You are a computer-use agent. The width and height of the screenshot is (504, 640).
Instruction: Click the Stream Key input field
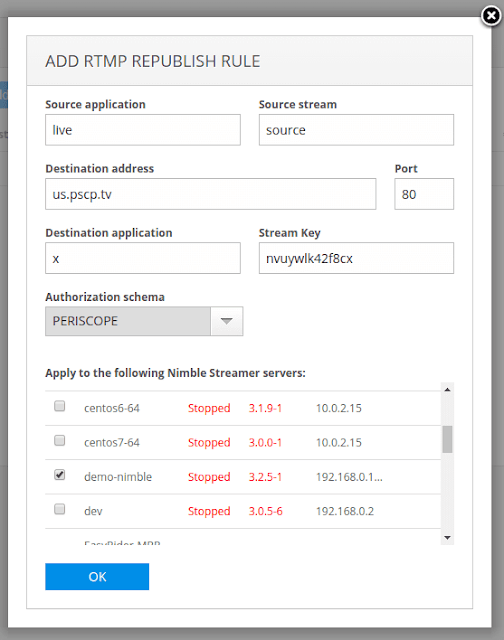coord(356,258)
